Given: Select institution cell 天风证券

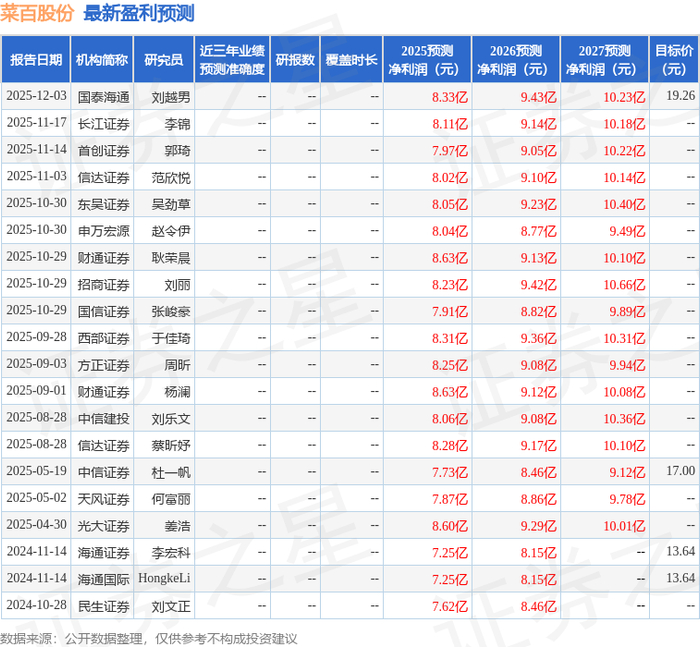Looking at the screenshot, I should pyautogui.click(x=104, y=499).
